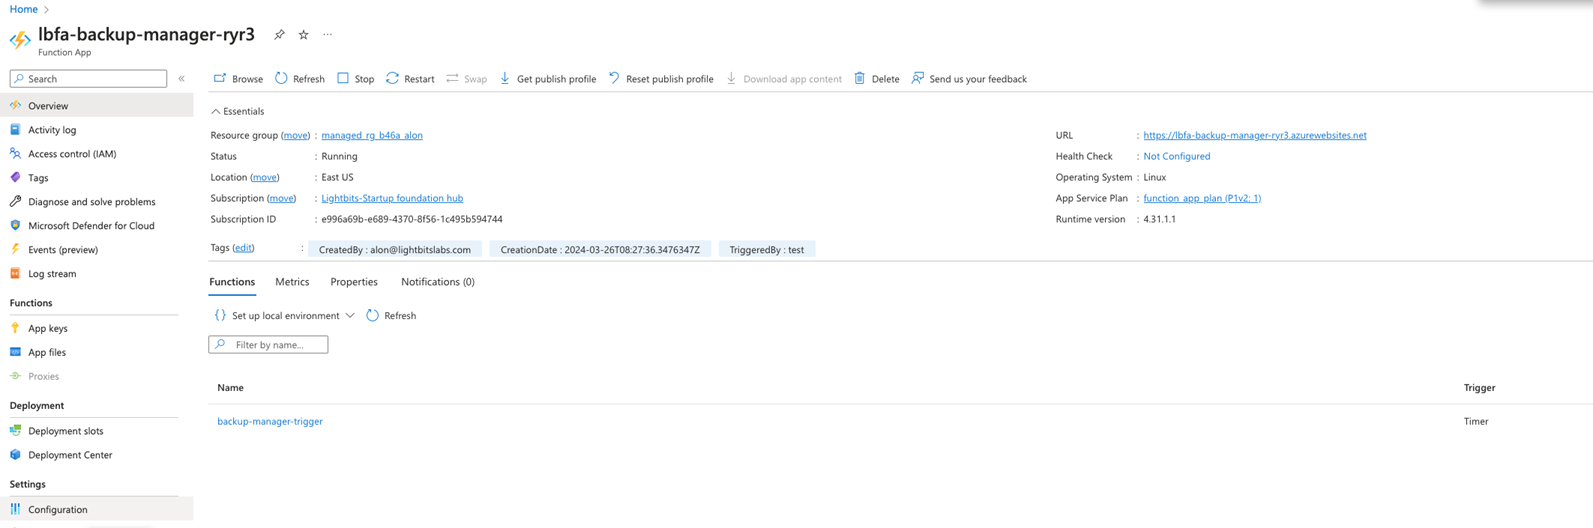Select the Functions tab

pyautogui.click(x=232, y=282)
